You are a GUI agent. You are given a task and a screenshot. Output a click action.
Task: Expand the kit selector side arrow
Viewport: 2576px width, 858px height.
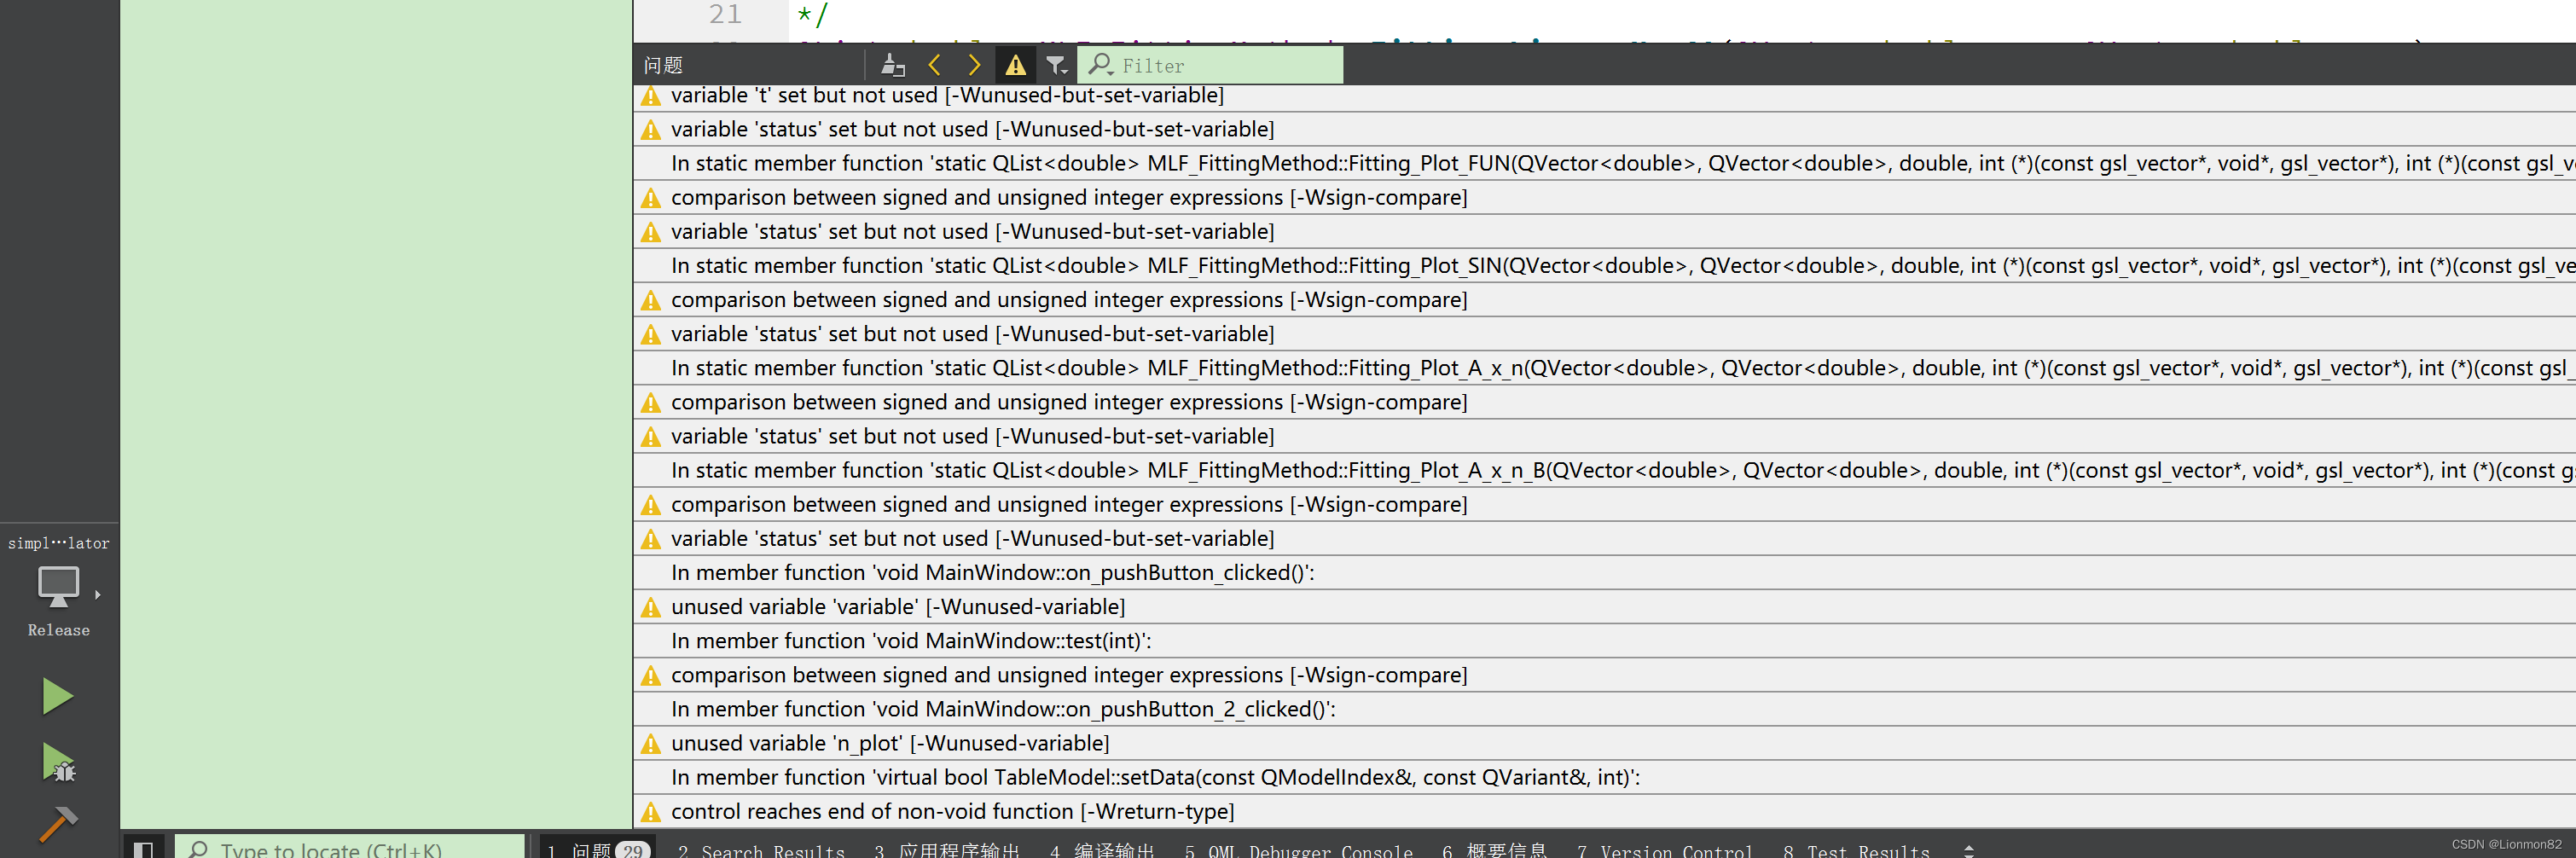pos(98,595)
